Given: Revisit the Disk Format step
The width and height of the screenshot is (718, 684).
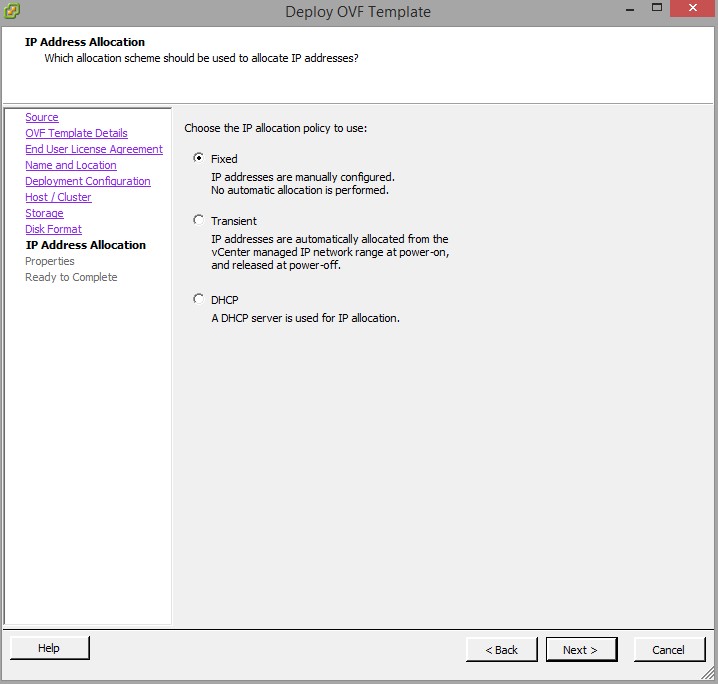Looking at the screenshot, I should [x=54, y=229].
